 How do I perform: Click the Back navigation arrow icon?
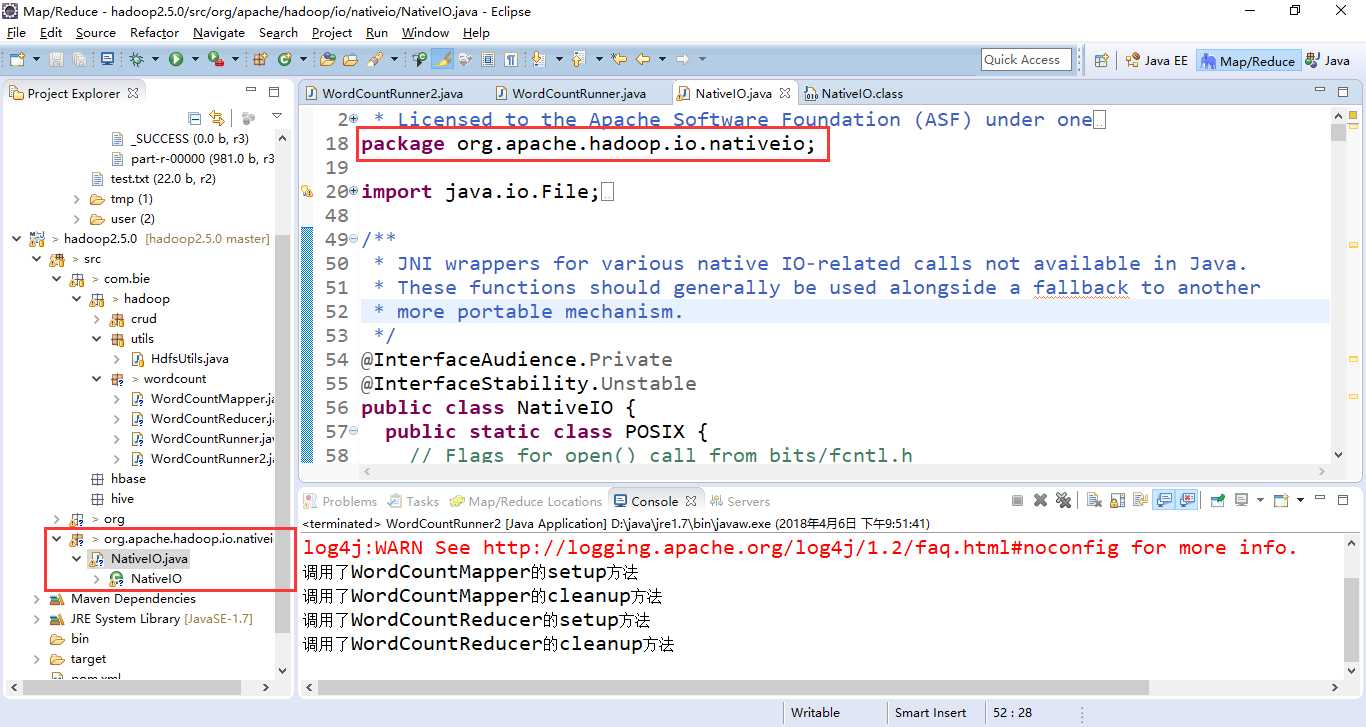click(643, 60)
